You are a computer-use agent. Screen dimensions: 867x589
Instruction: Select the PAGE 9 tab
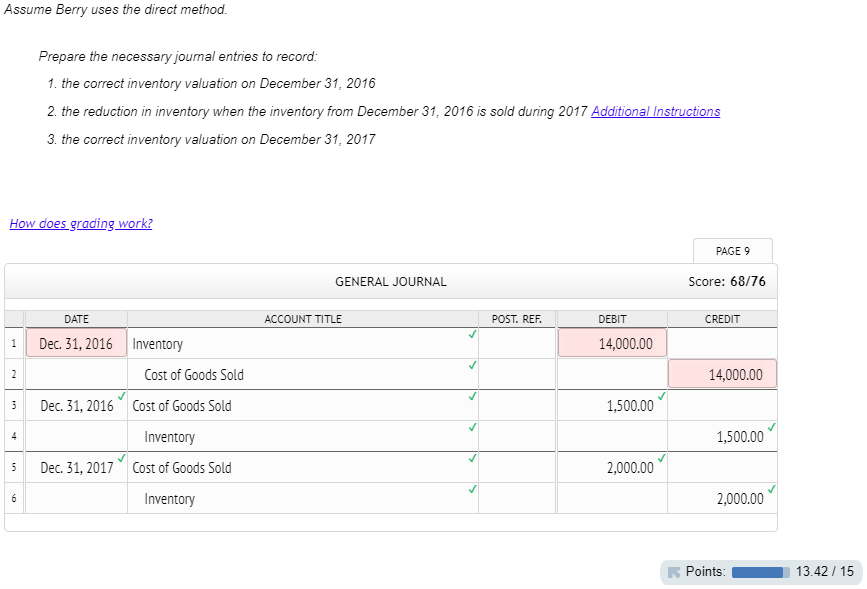[x=733, y=251]
